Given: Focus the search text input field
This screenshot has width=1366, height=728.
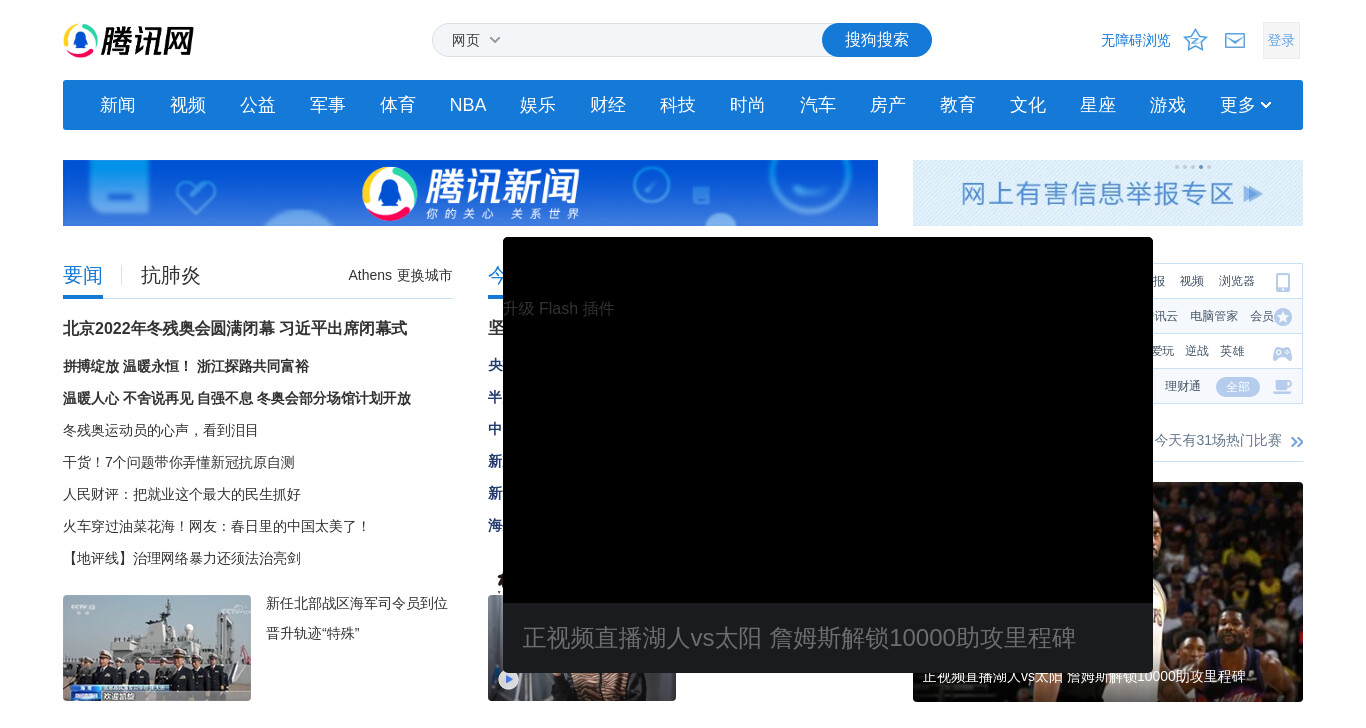Looking at the screenshot, I should coord(665,40).
